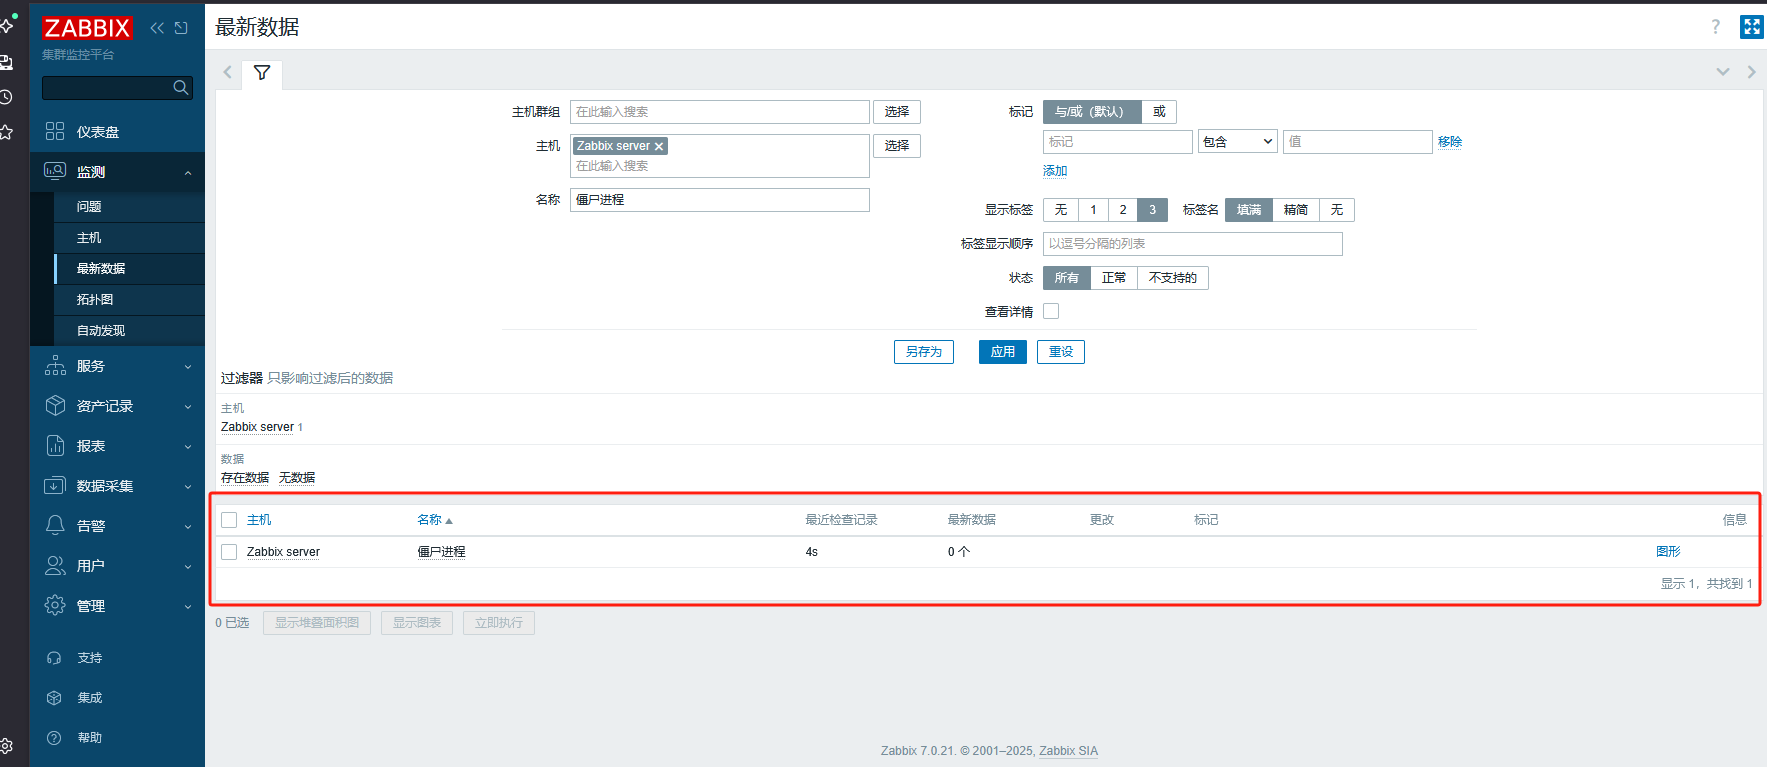Select 与/或 (默认) tag evaluation option
The image size is (1767, 767).
pos(1092,112)
